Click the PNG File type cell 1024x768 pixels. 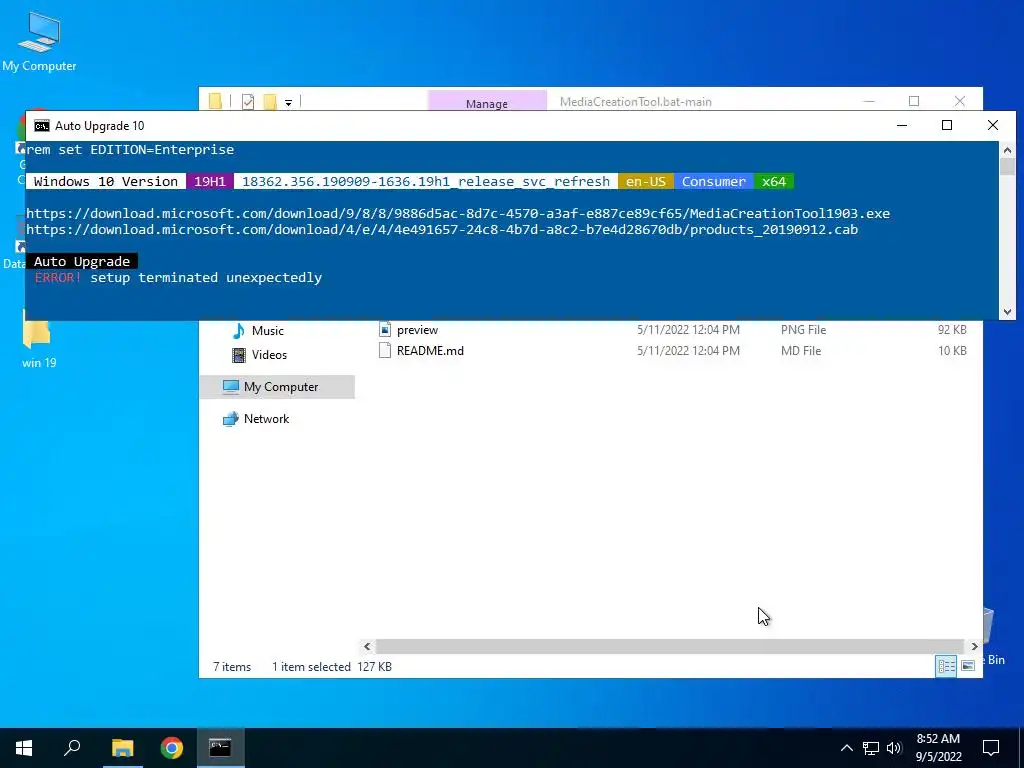pos(803,330)
